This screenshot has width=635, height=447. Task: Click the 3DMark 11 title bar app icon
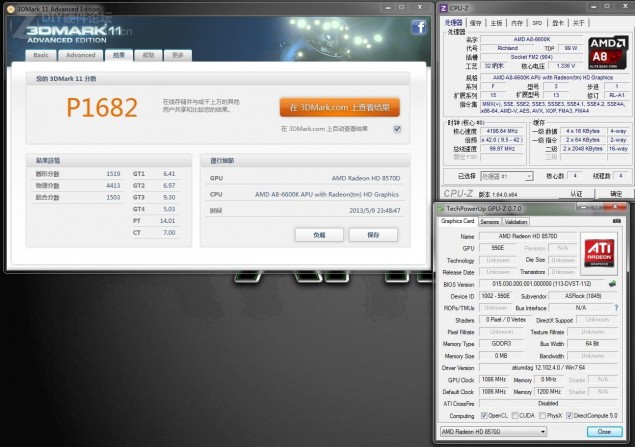[x=11, y=9]
